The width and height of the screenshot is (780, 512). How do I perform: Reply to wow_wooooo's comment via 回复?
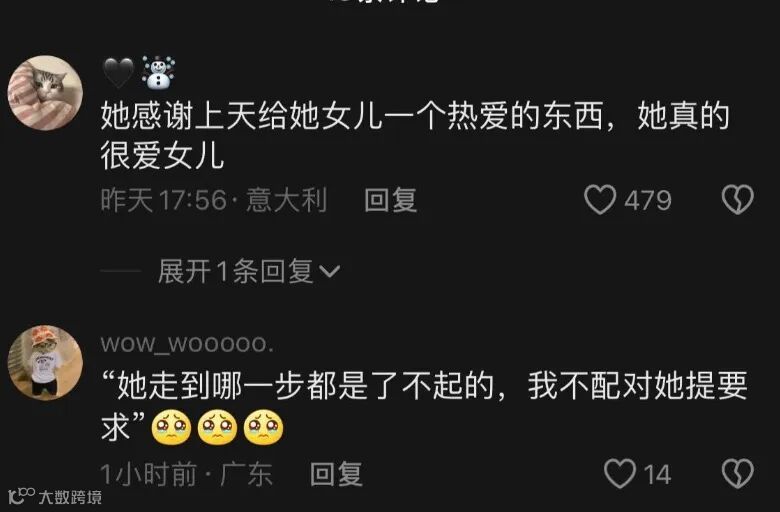coord(336,474)
